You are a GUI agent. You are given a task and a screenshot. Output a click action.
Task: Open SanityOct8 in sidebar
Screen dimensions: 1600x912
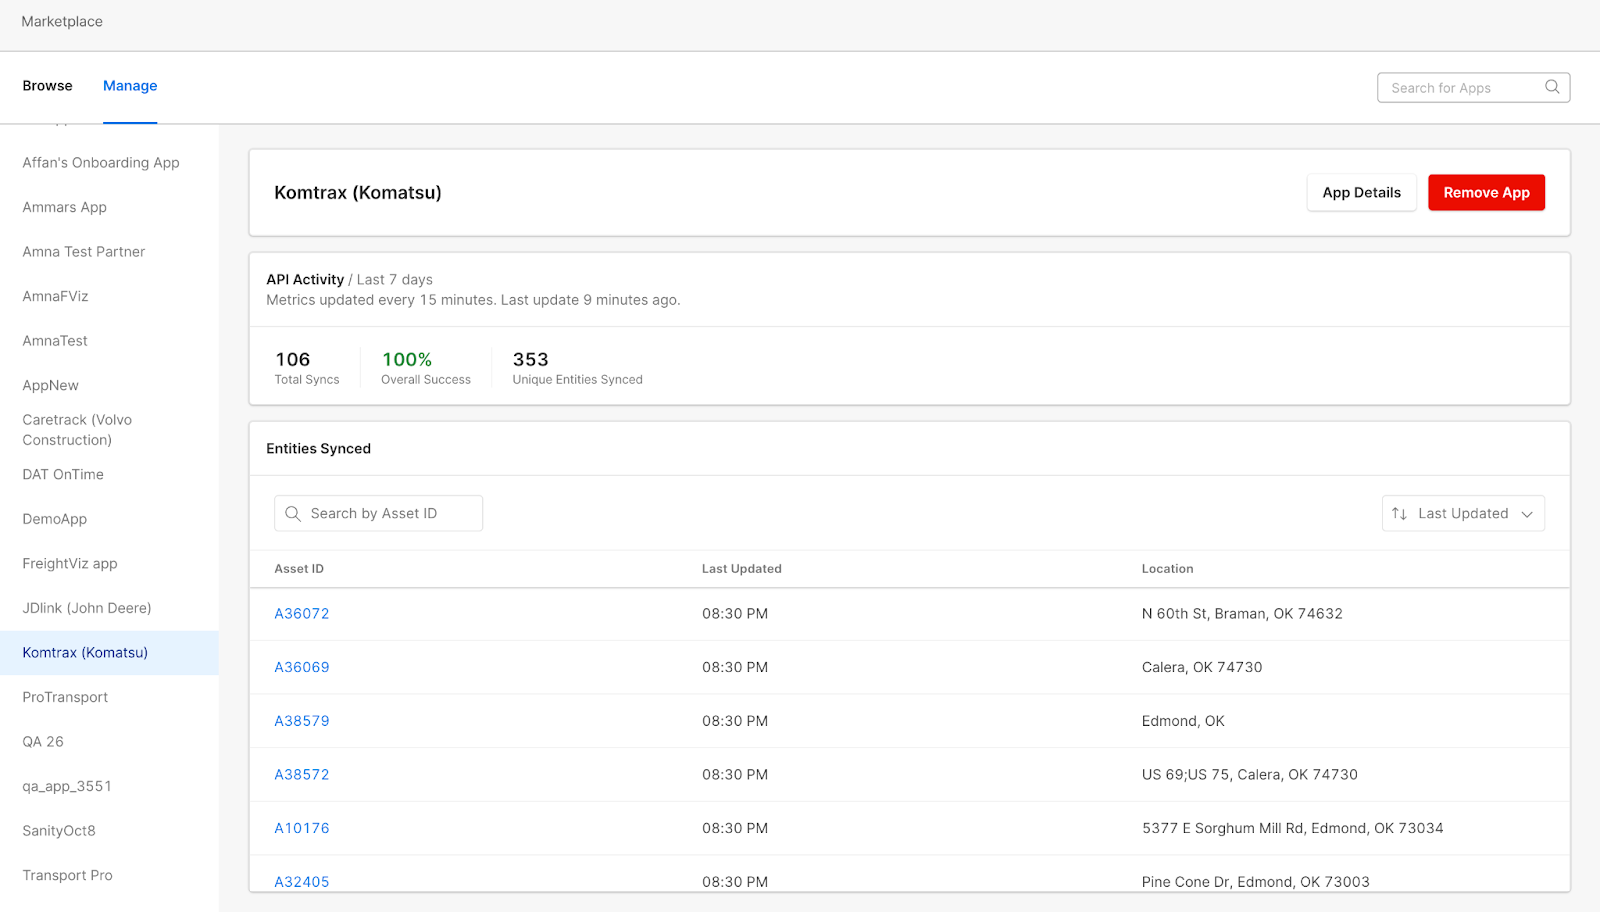click(59, 831)
